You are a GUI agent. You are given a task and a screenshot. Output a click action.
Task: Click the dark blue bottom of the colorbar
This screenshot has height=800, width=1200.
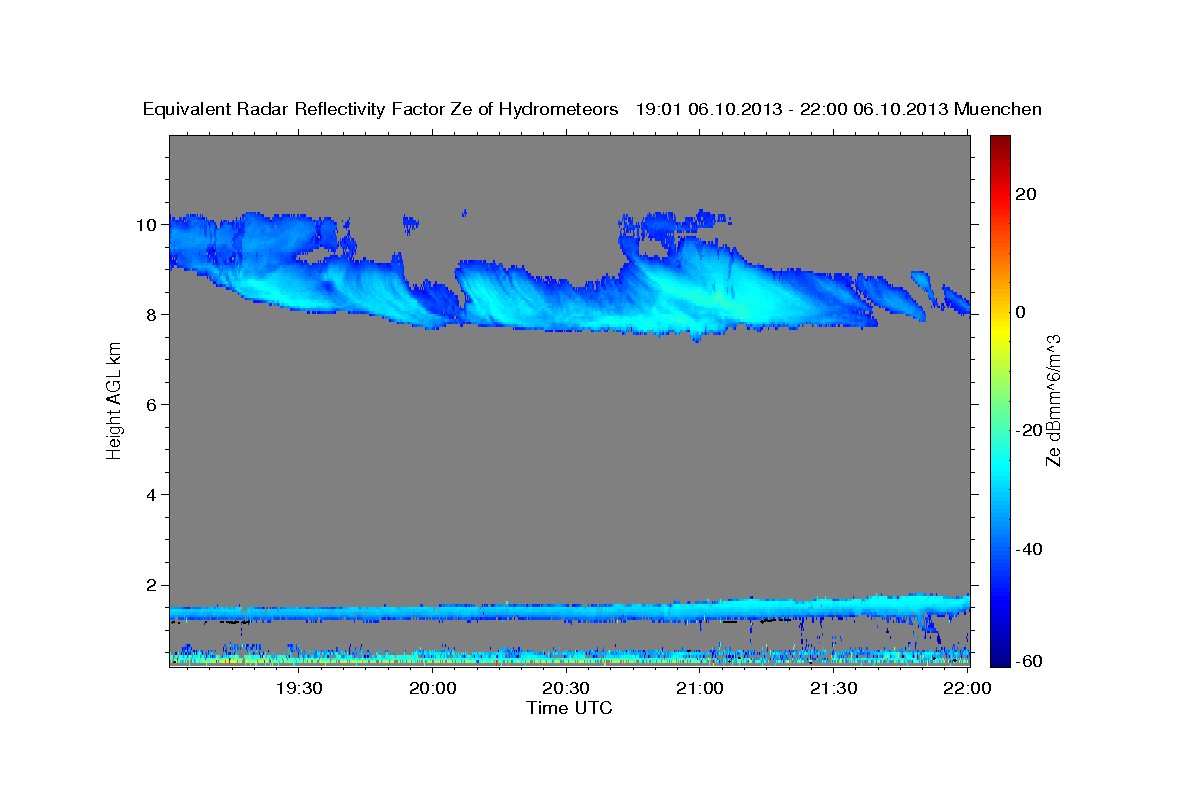pos(1000,655)
